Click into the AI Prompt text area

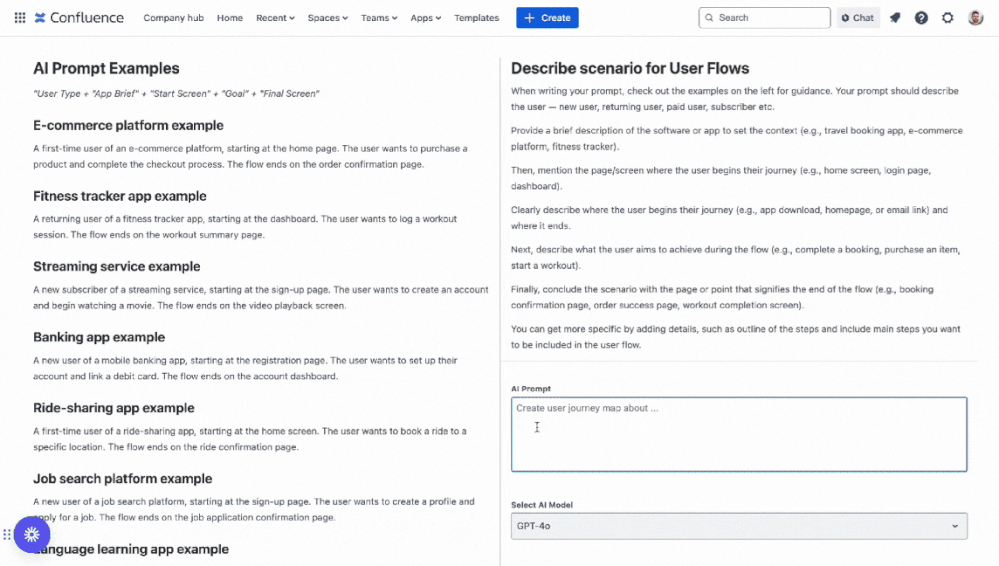739,434
